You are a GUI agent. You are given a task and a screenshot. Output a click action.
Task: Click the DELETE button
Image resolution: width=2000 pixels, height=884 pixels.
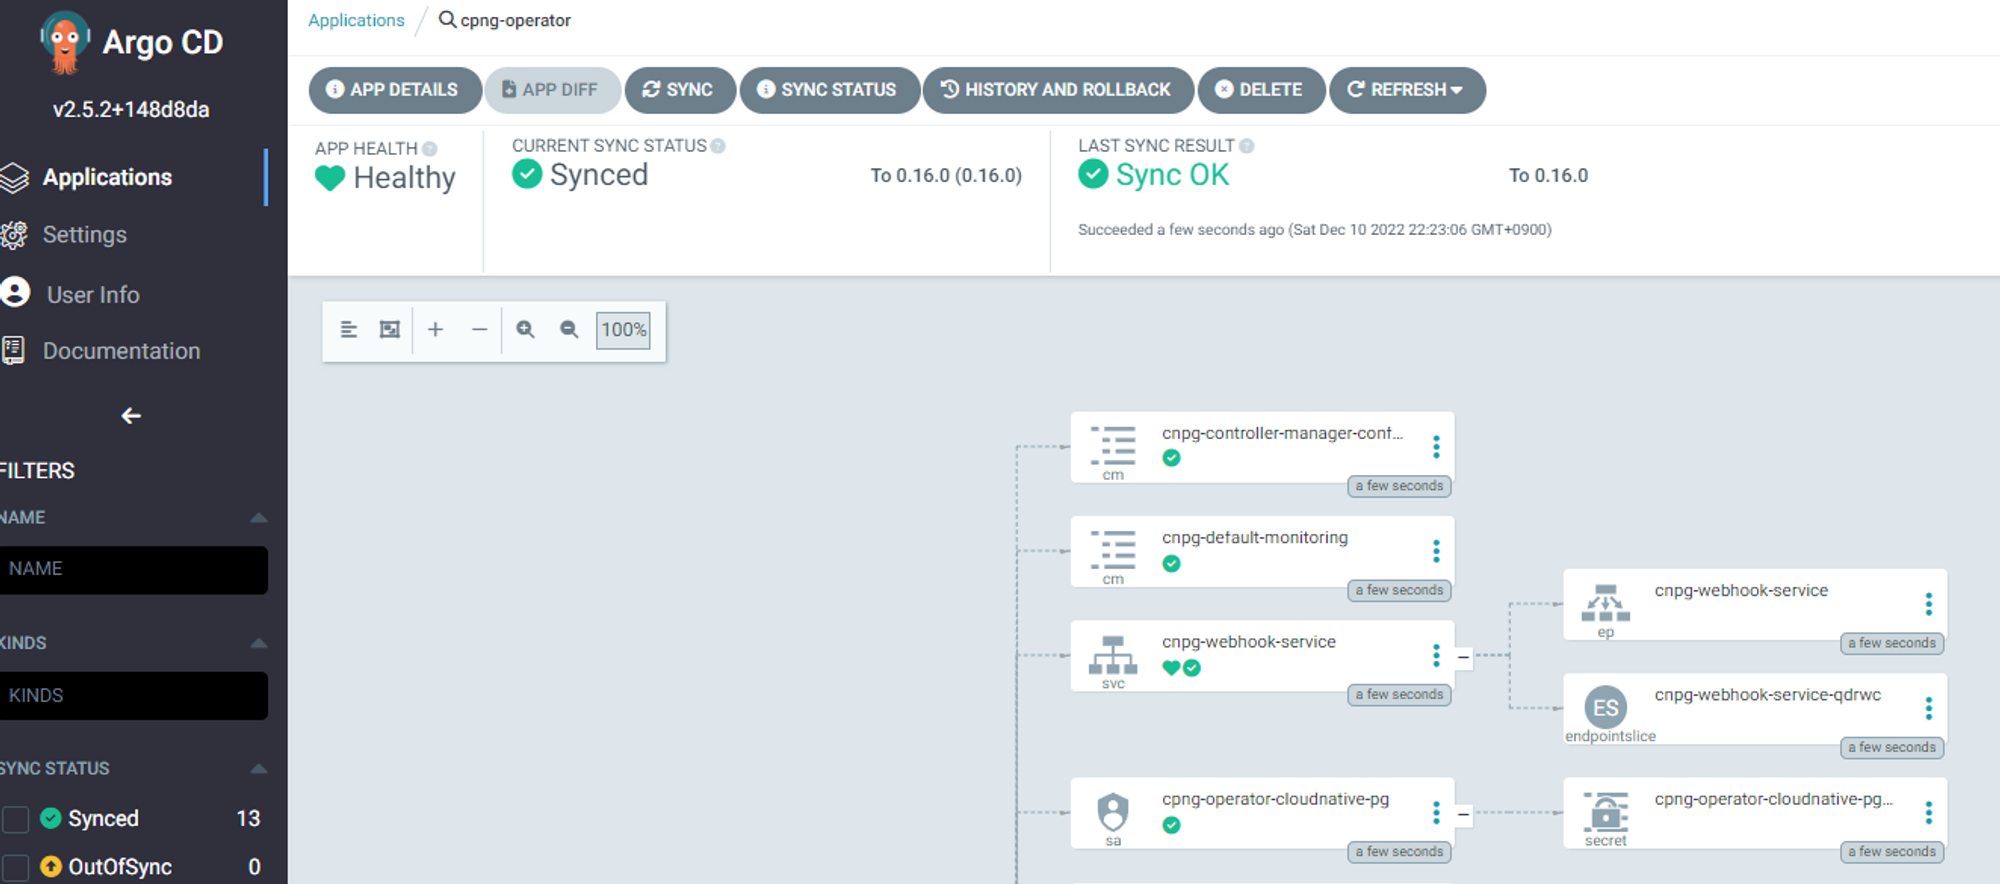1261,90
